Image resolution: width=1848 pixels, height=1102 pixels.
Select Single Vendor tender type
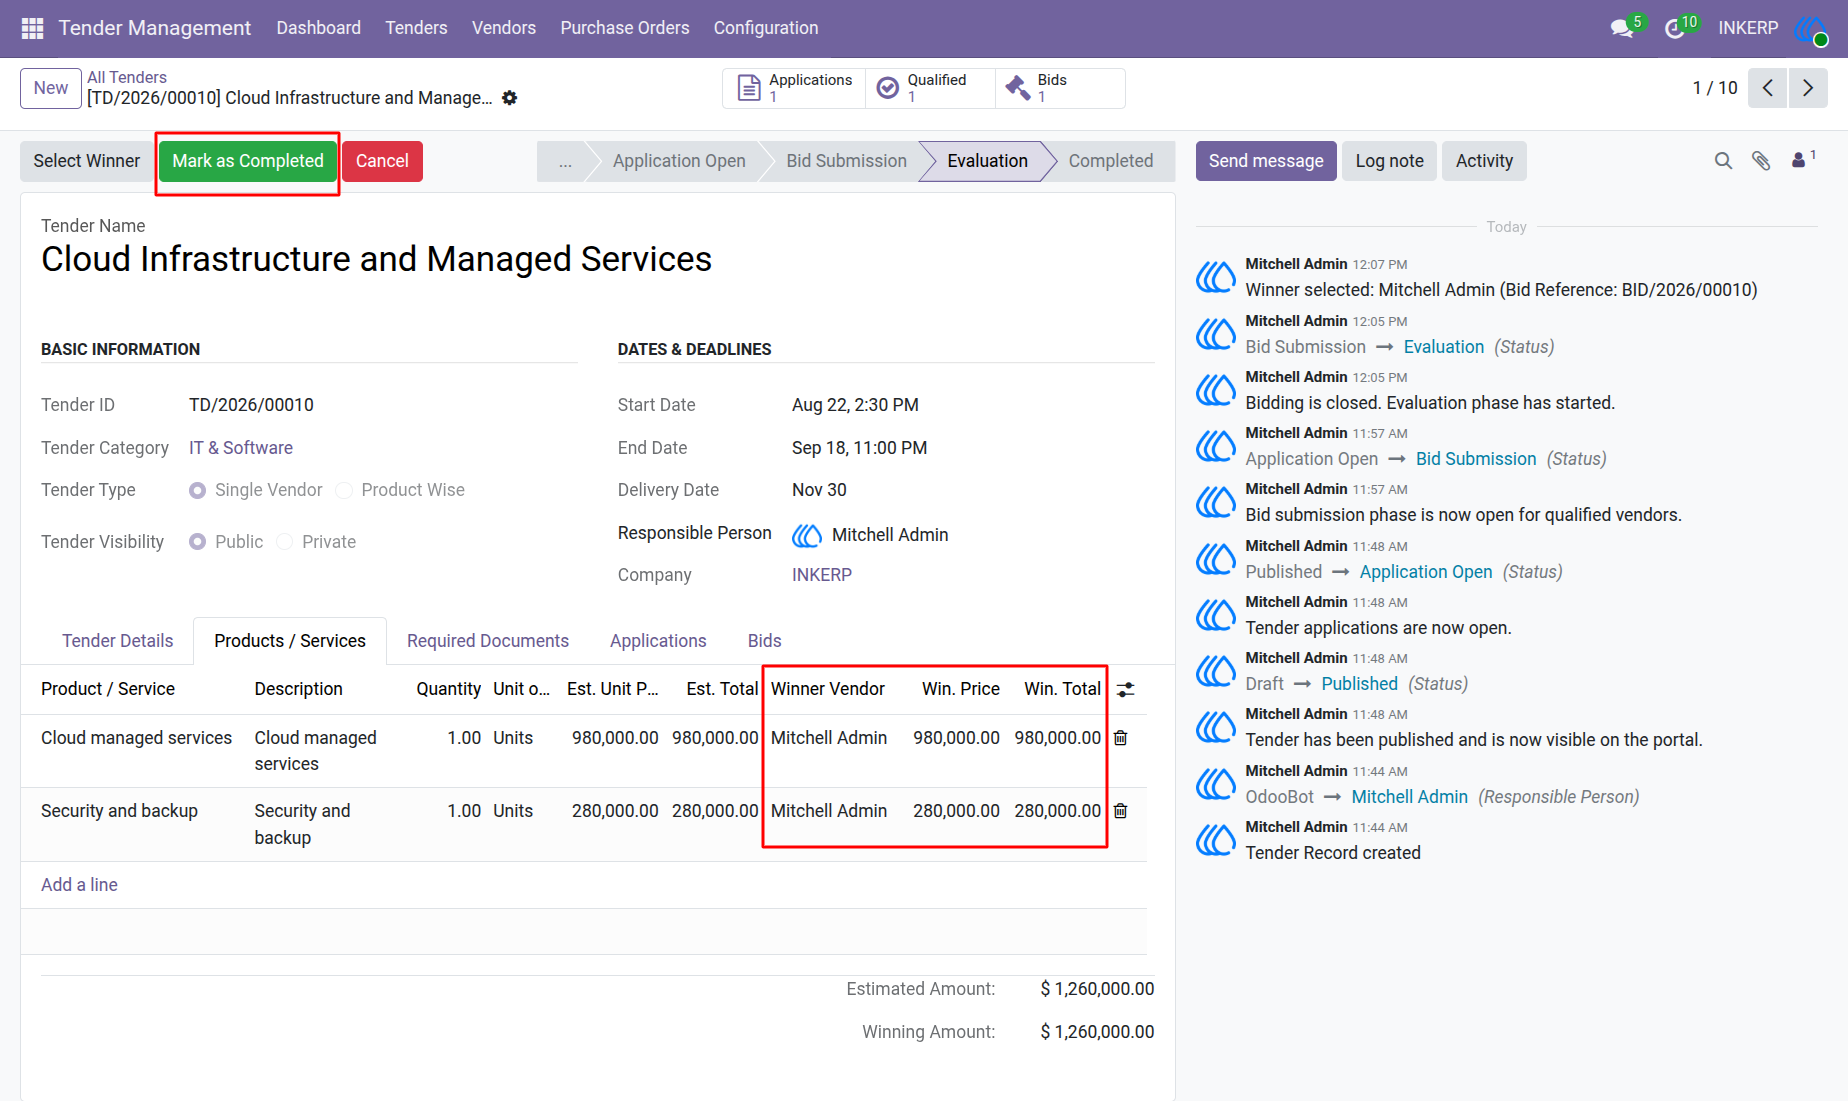pos(198,490)
